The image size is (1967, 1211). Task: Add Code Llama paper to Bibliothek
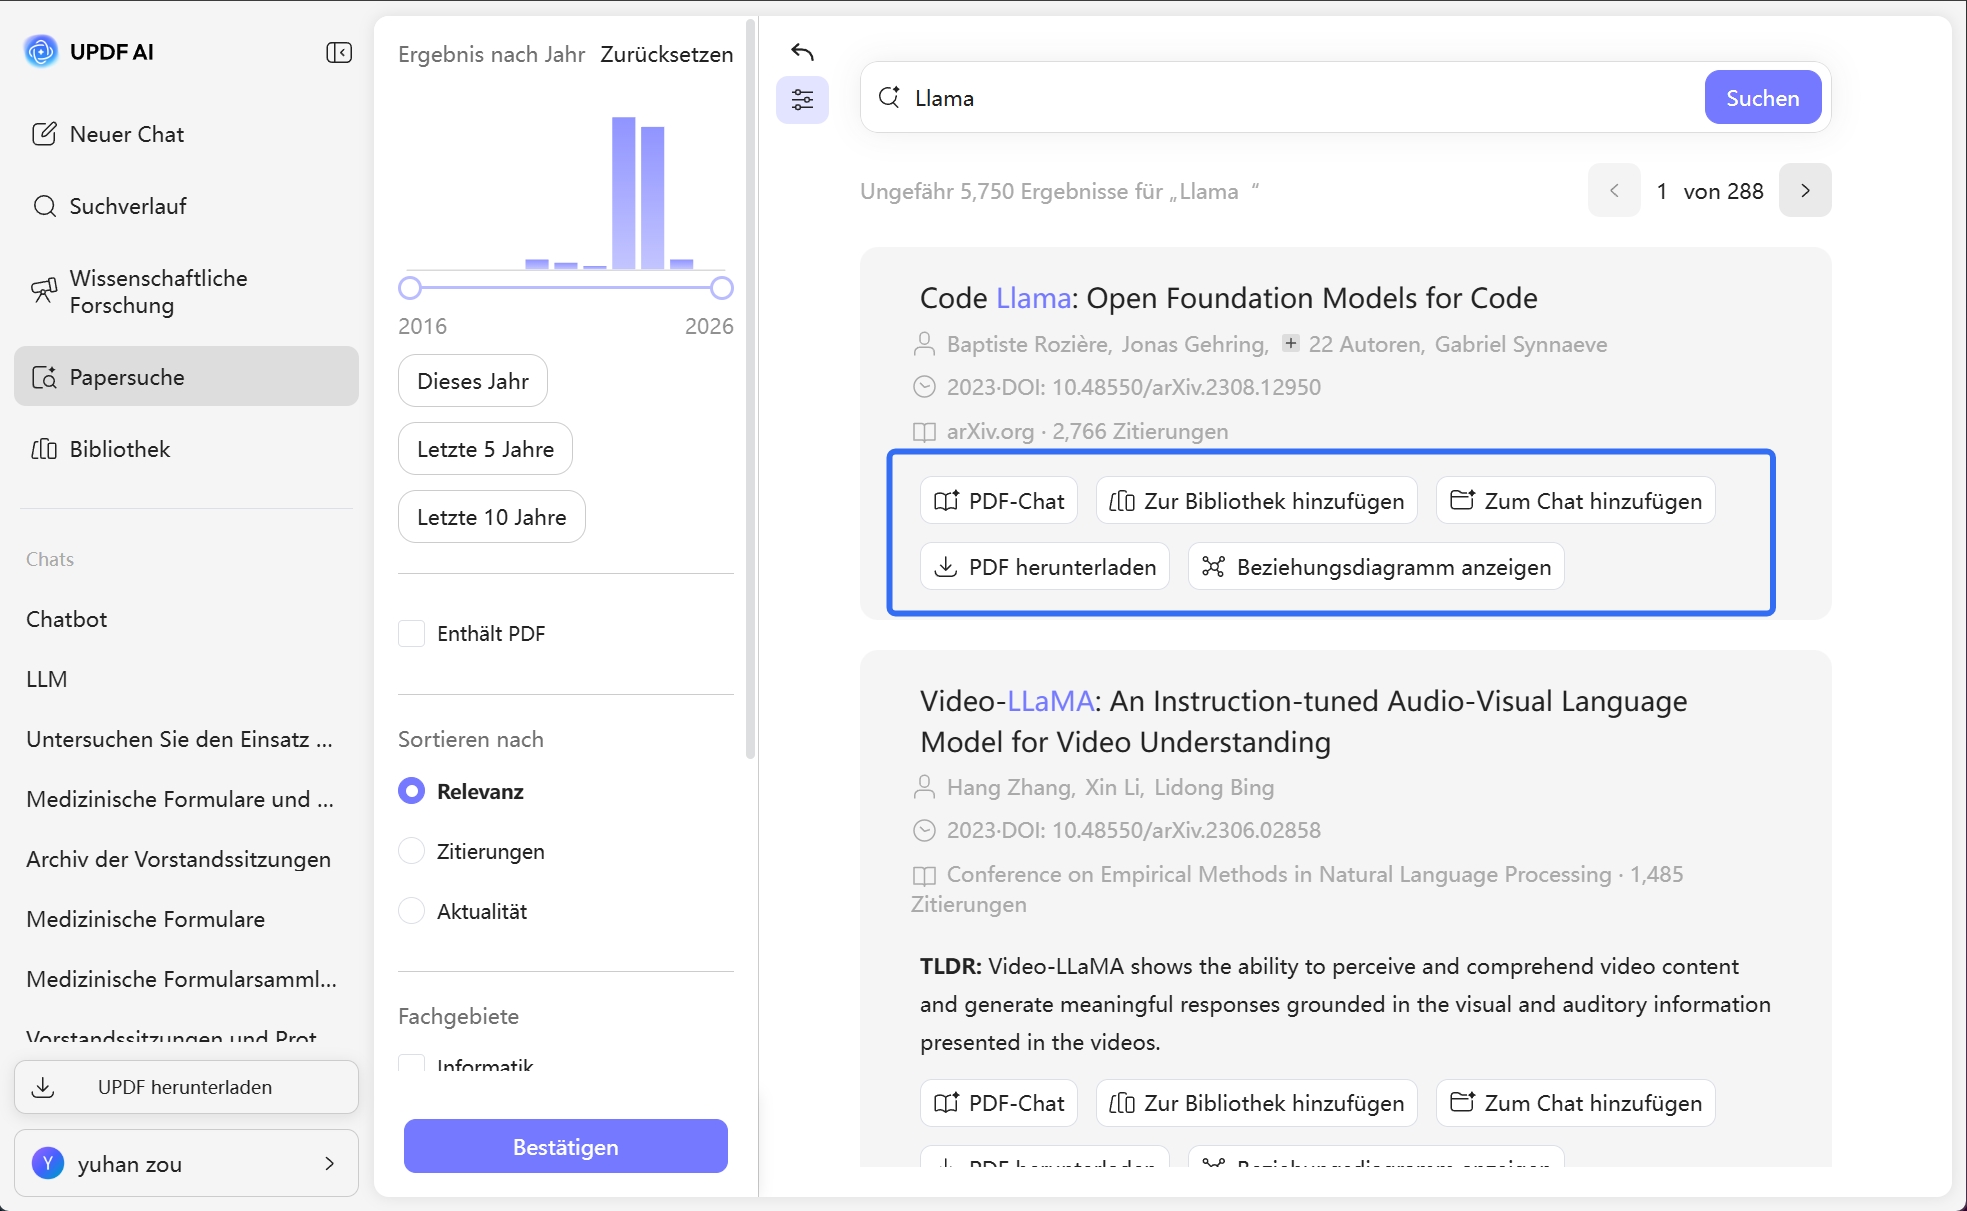[x=1257, y=501]
